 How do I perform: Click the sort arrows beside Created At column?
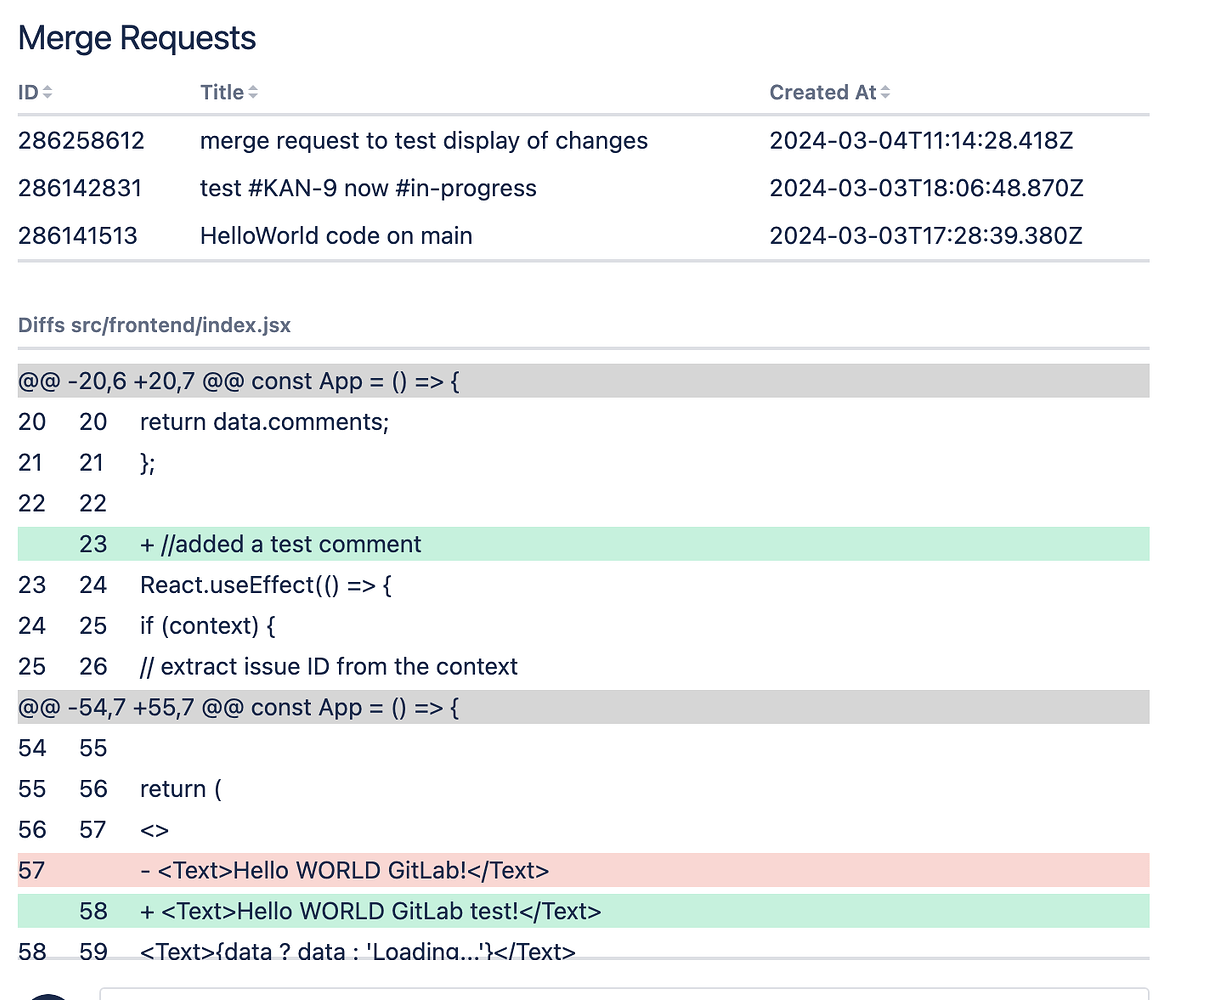click(886, 92)
